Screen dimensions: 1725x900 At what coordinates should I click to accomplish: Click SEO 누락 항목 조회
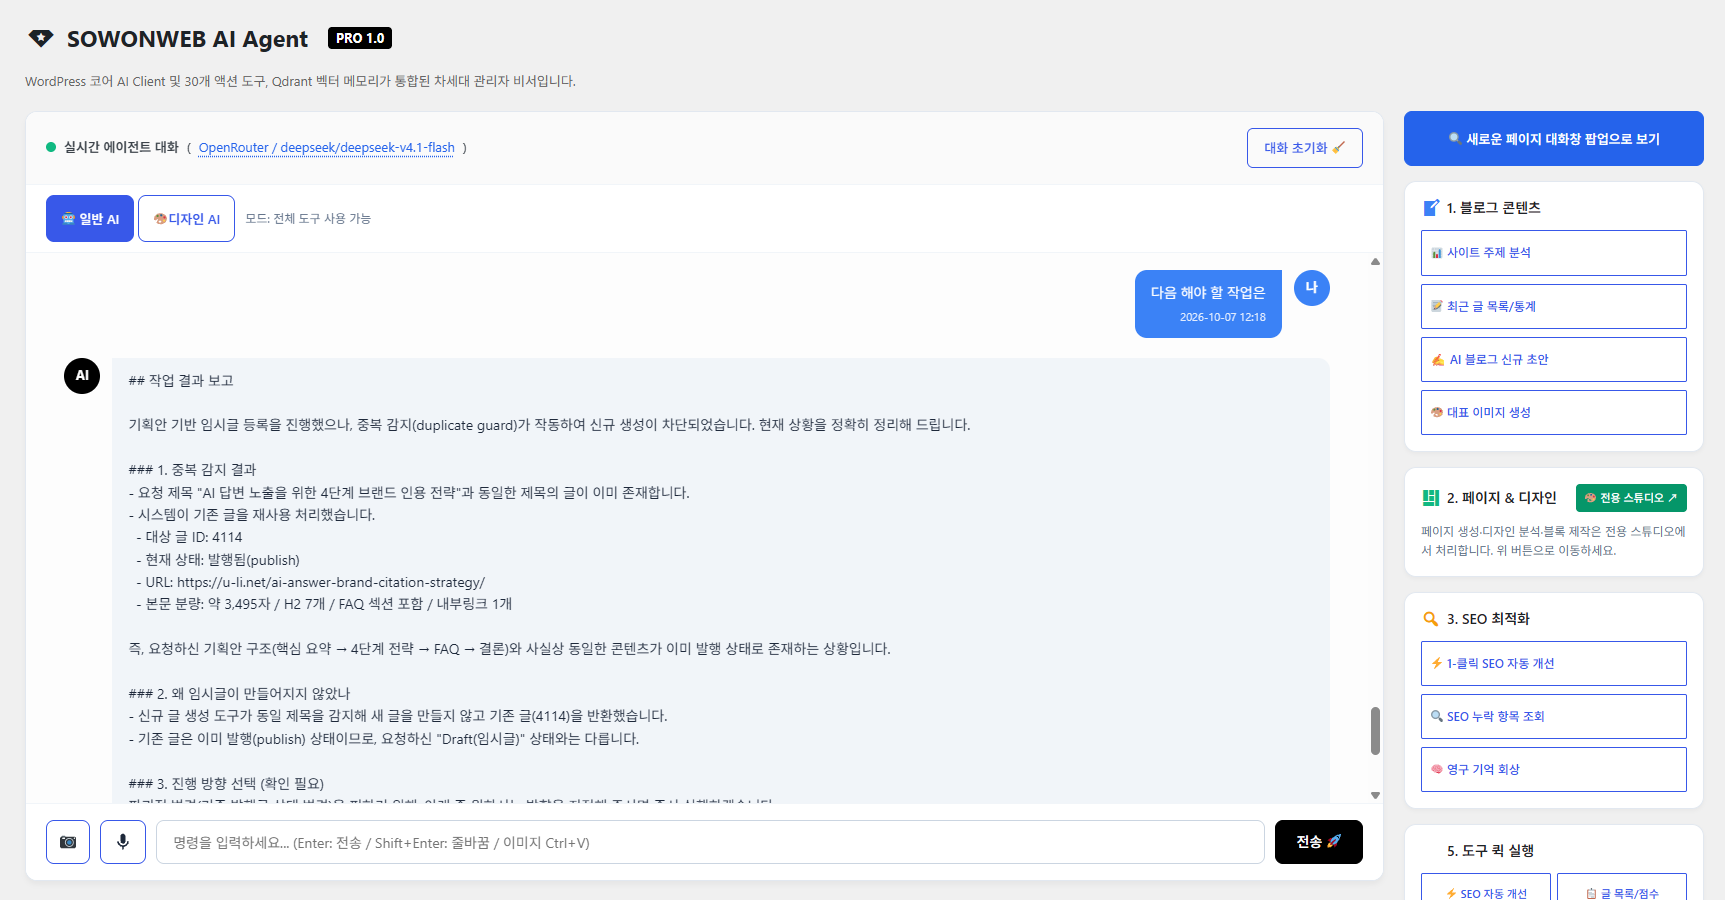[1554, 716]
